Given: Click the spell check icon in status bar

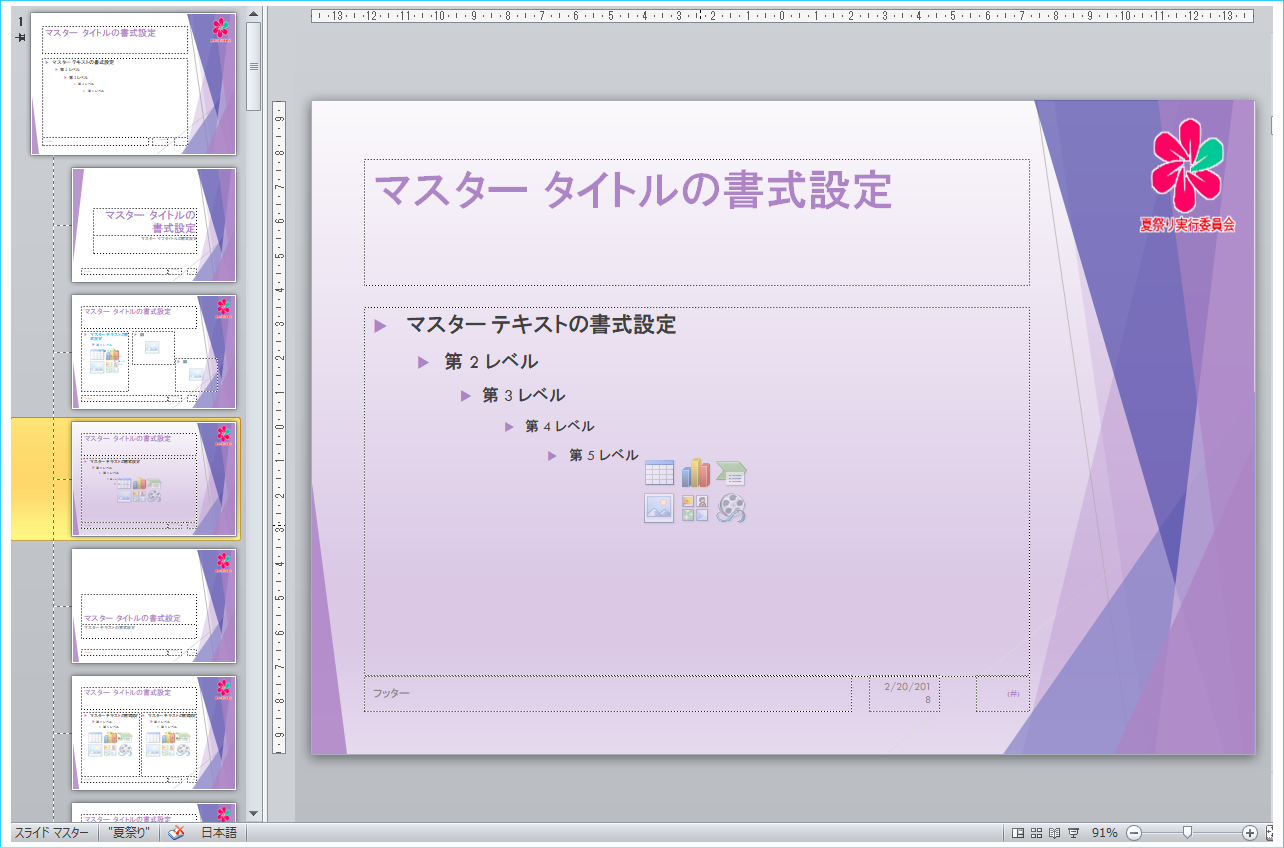Looking at the screenshot, I should click(176, 833).
